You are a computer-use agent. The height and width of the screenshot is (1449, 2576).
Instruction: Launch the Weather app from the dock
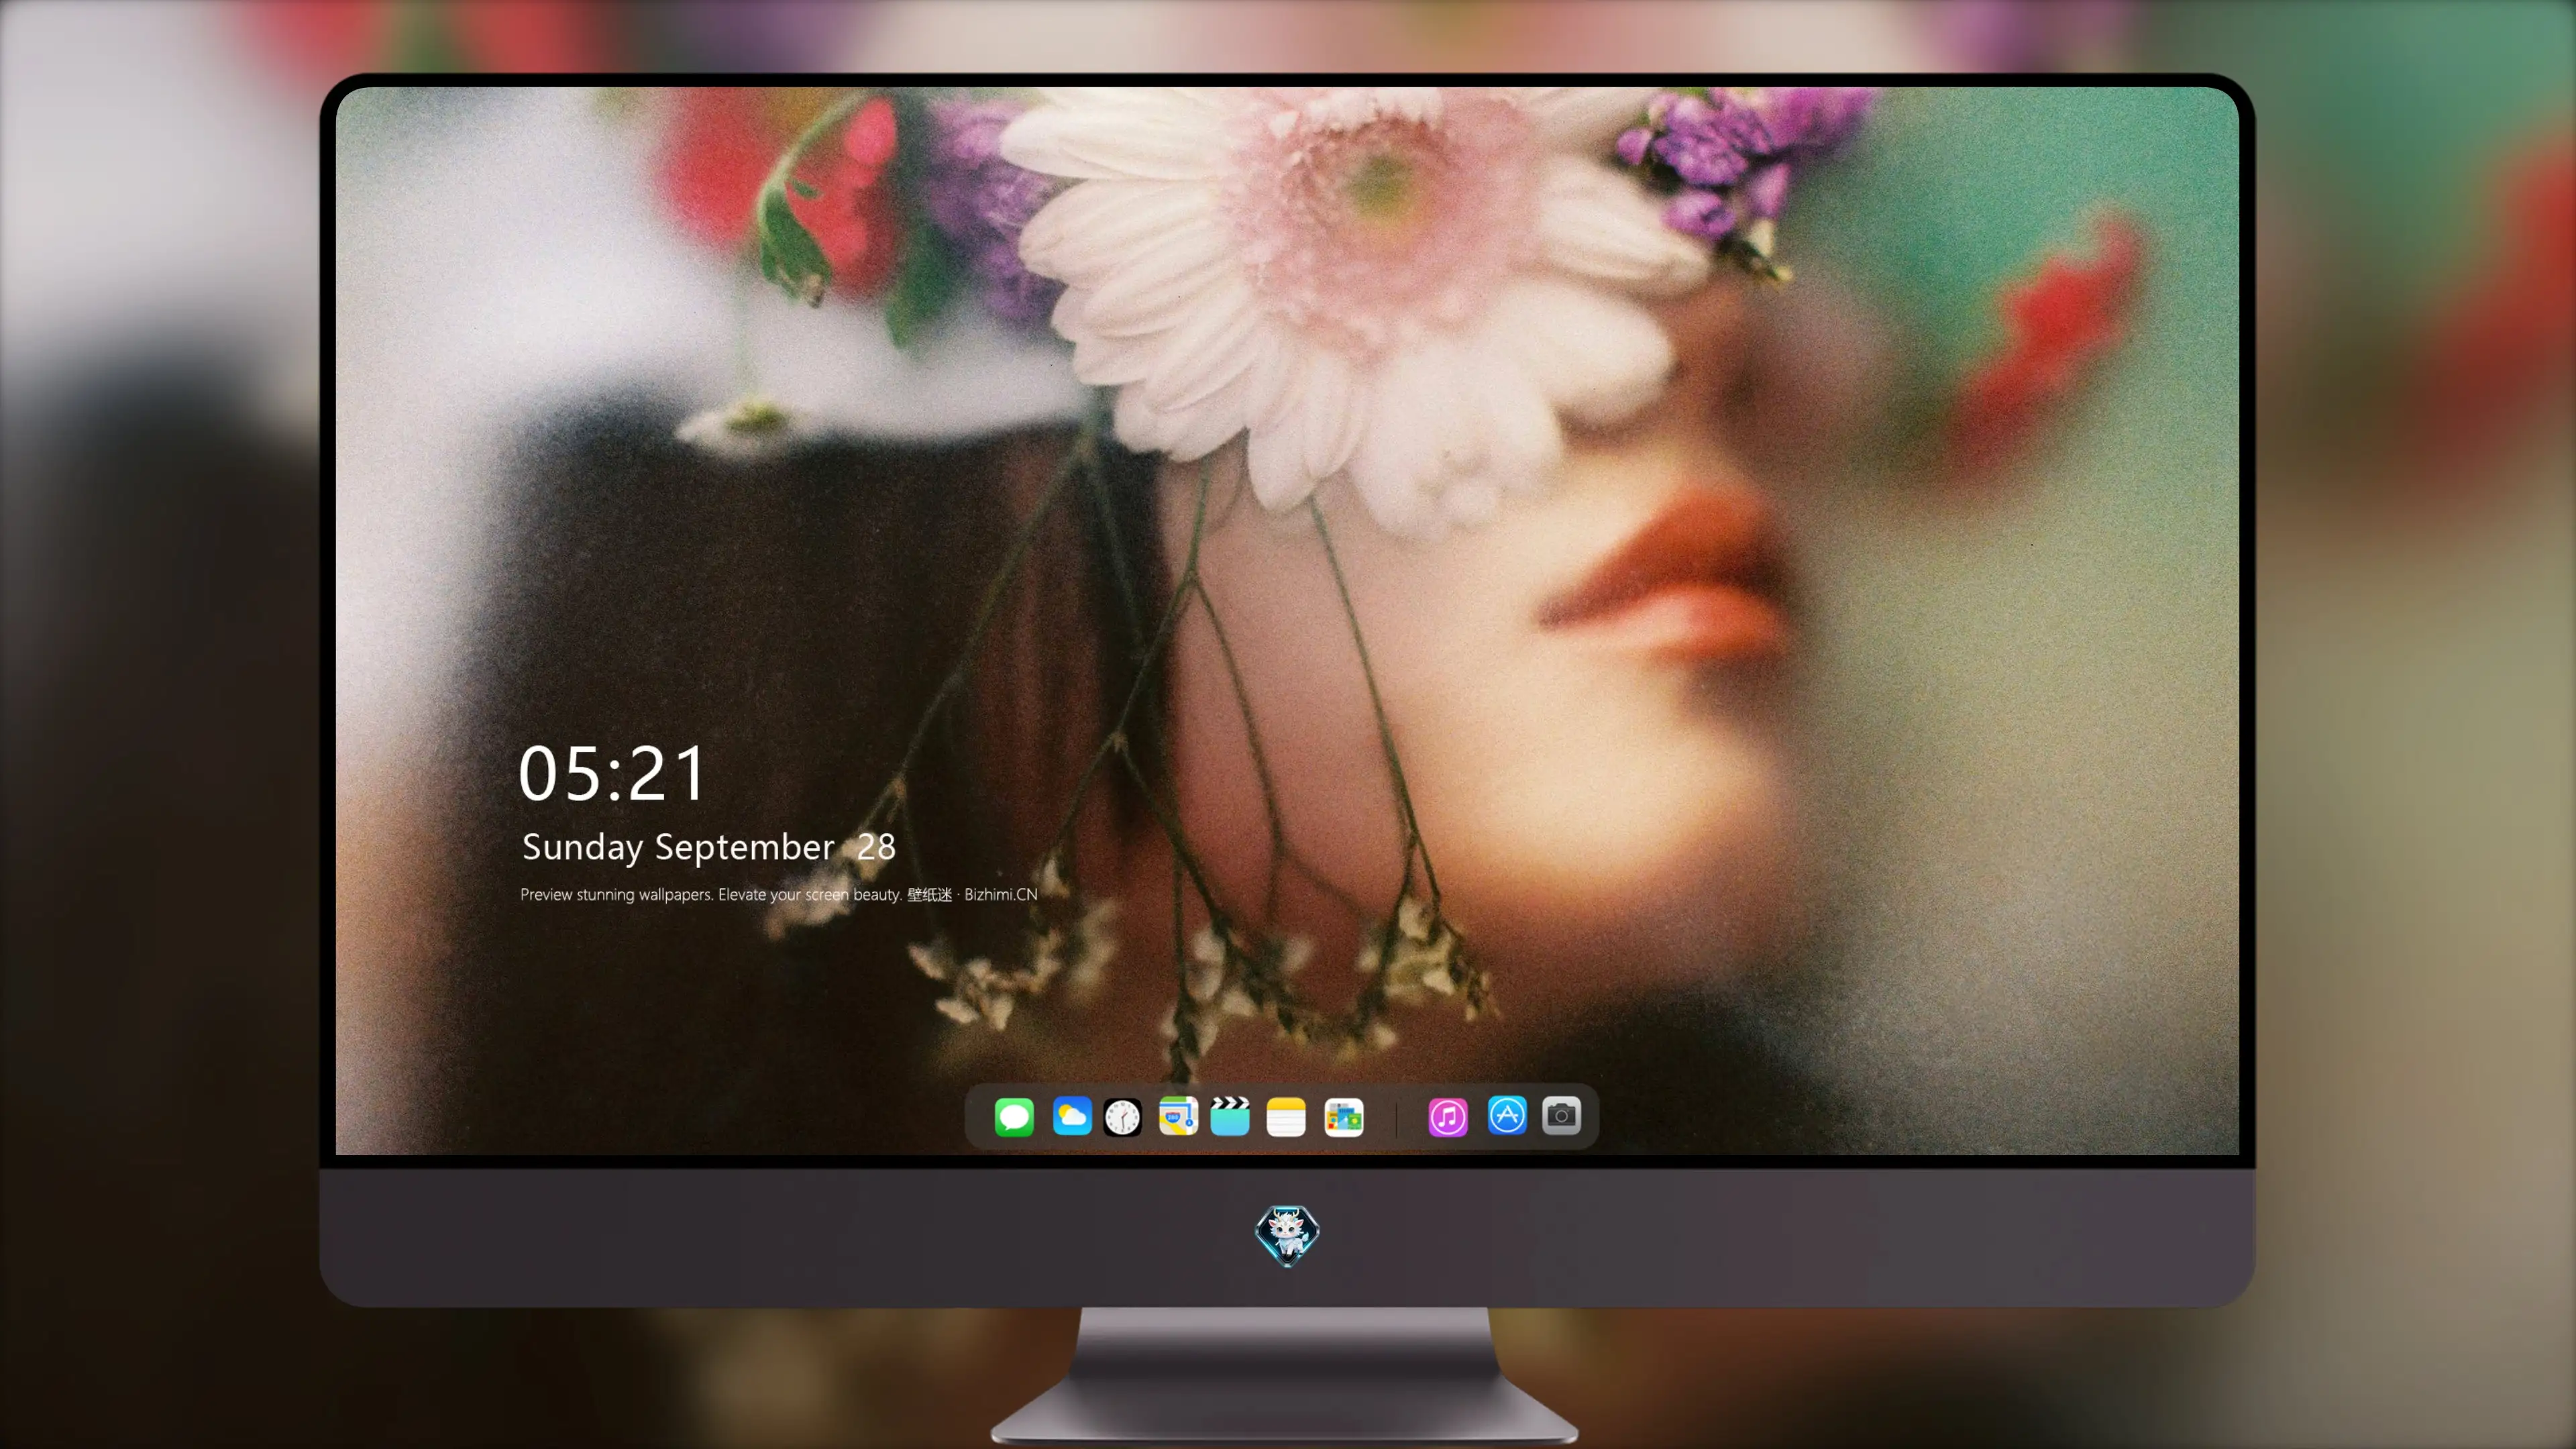1071,1116
